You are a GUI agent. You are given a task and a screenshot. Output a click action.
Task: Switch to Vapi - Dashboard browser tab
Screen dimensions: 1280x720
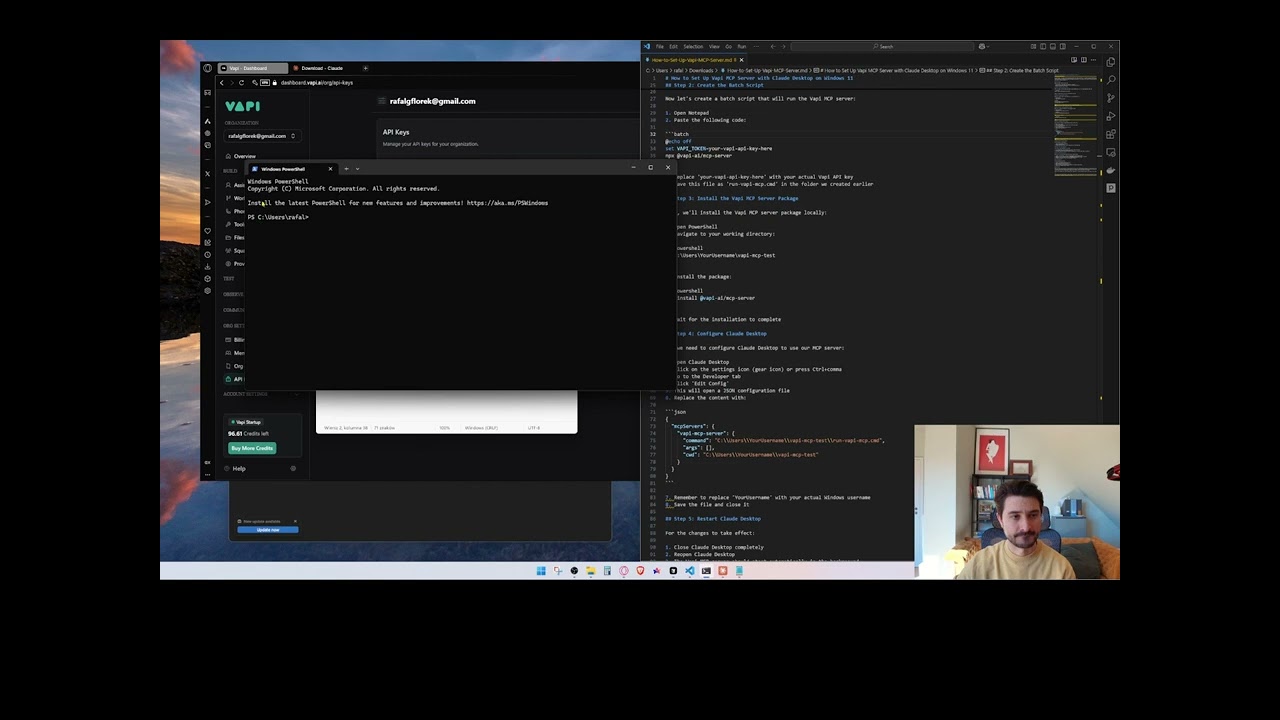tap(252, 68)
